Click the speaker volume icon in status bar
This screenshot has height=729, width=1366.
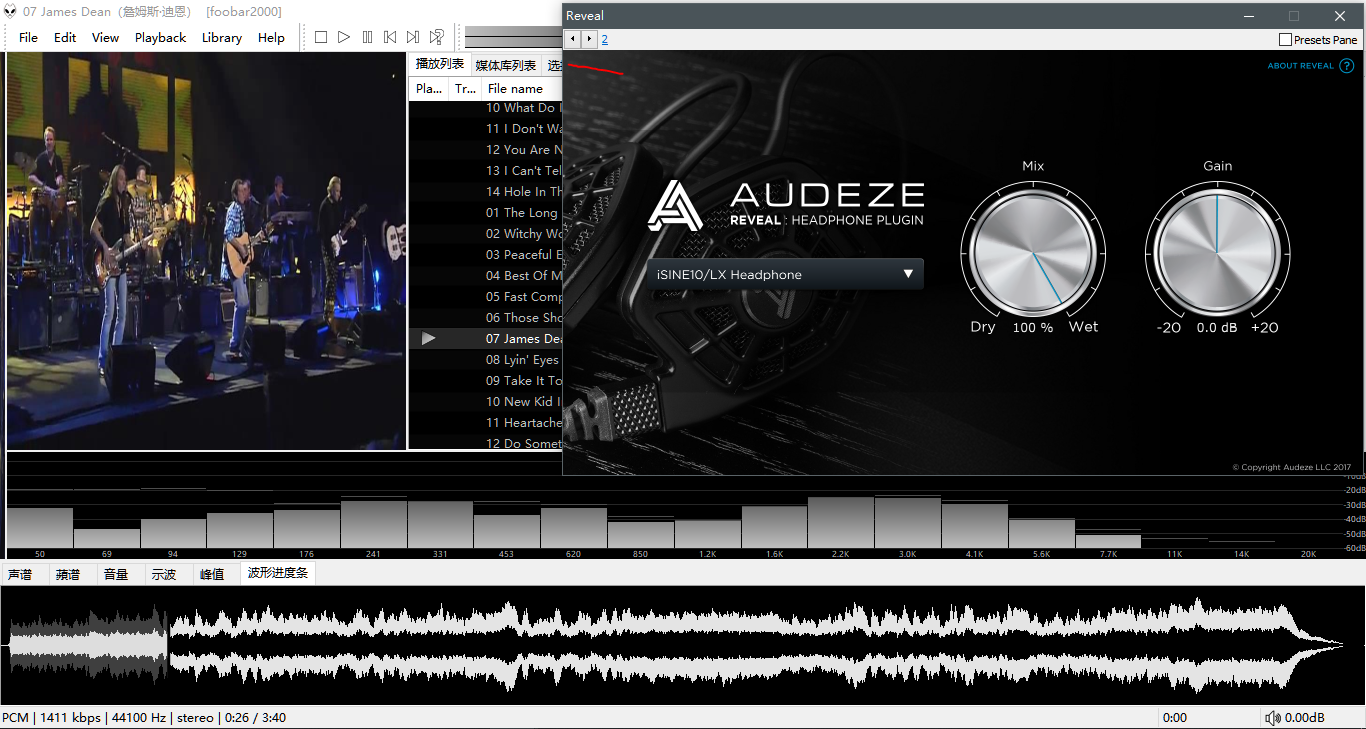tap(1272, 717)
